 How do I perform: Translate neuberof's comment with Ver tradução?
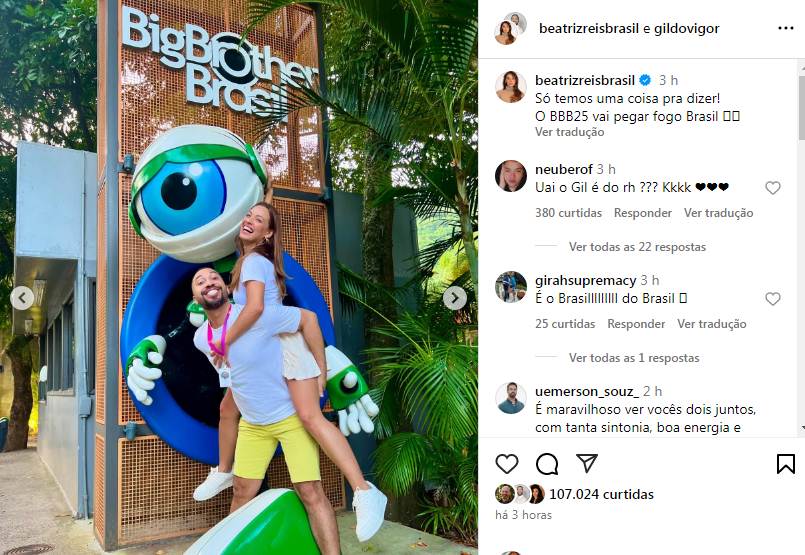coord(718,213)
